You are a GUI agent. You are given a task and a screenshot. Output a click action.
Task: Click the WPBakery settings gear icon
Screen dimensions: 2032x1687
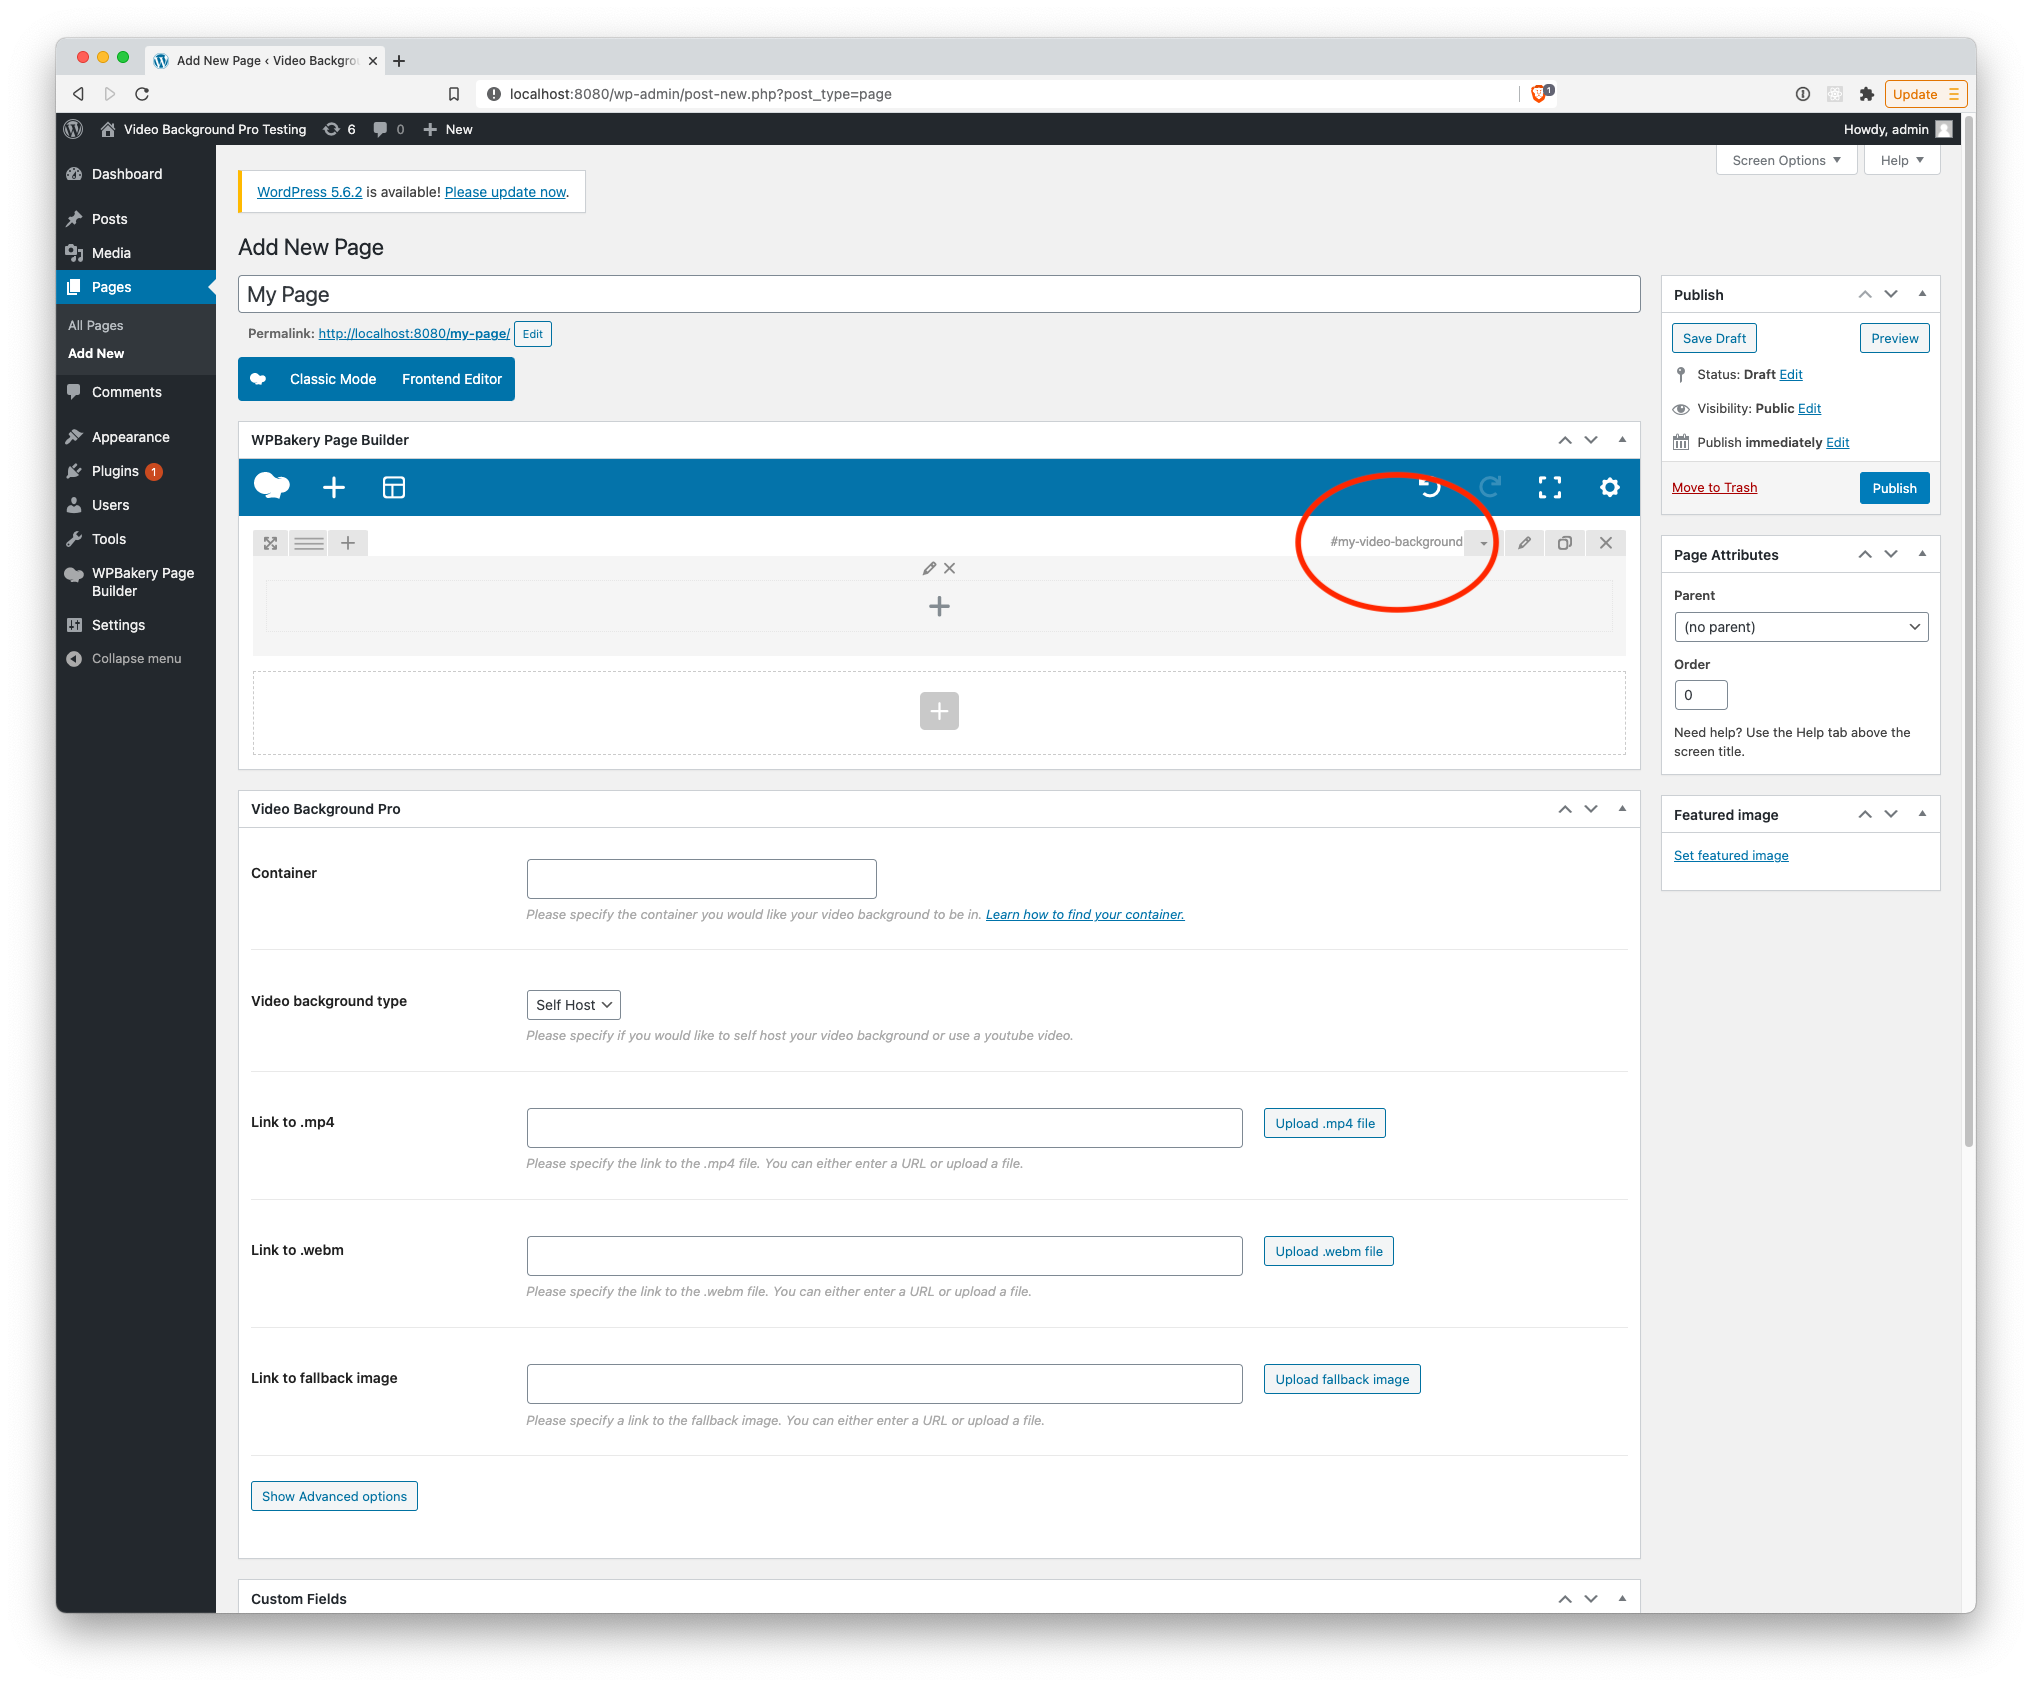click(x=1610, y=486)
